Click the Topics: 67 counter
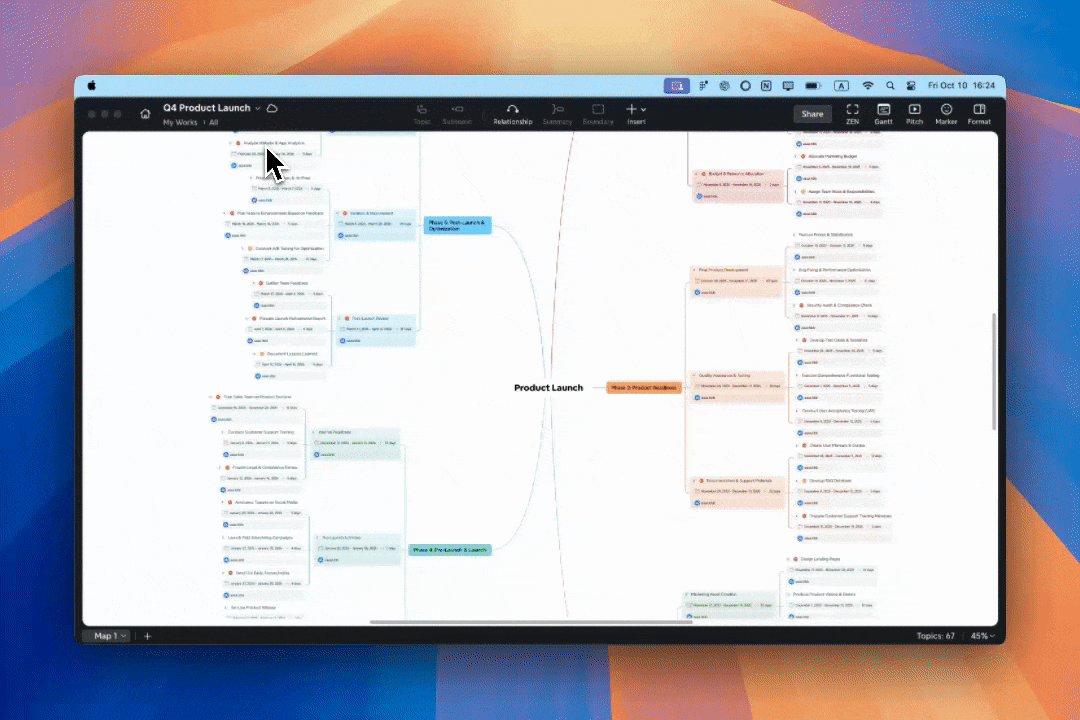 click(x=935, y=636)
